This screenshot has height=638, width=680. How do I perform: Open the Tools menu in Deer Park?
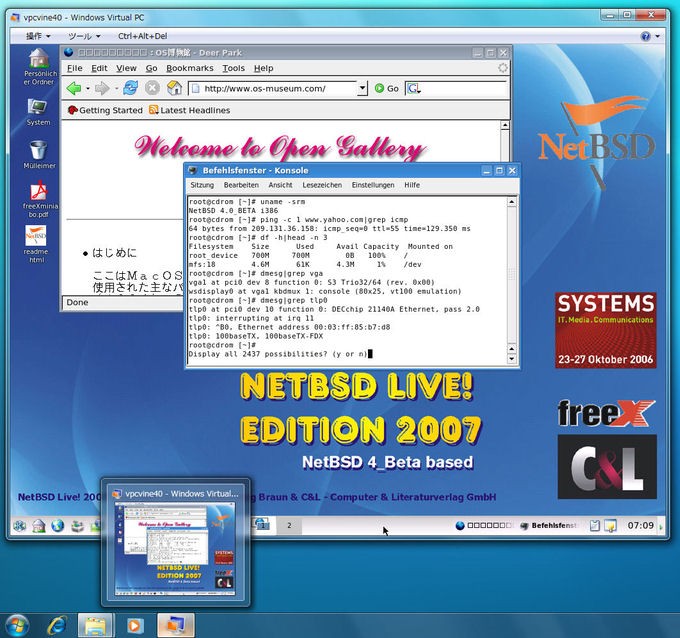coord(233,68)
